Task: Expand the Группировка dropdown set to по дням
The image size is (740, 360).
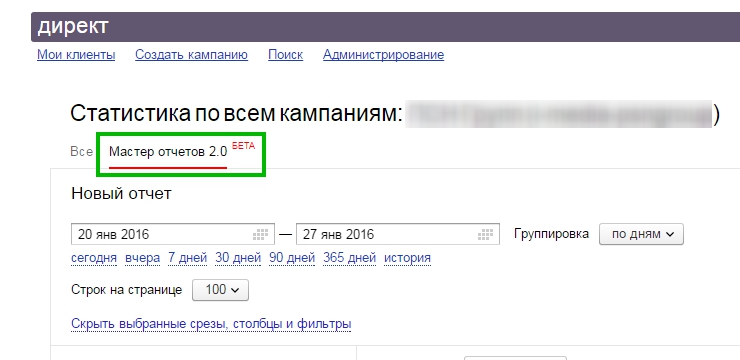Action: pos(641,234)
